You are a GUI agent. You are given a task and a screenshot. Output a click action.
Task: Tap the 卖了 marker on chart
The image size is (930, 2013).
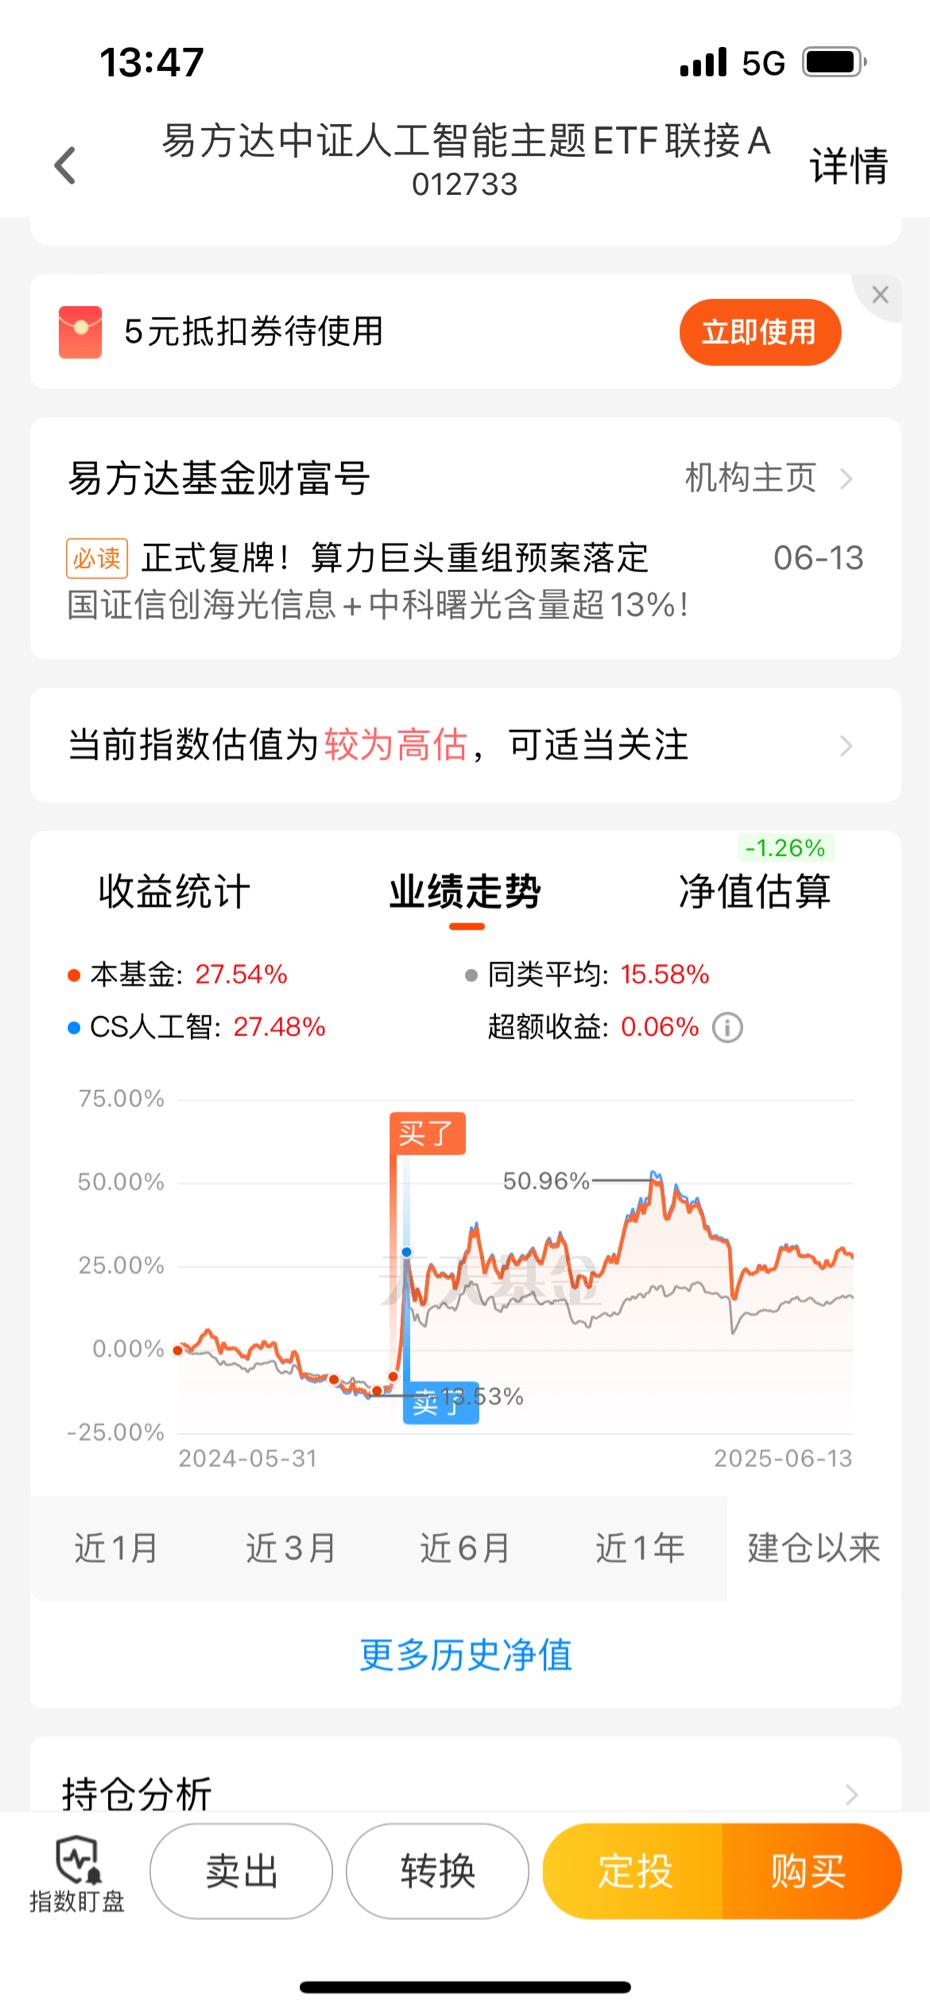point(440,1403)
